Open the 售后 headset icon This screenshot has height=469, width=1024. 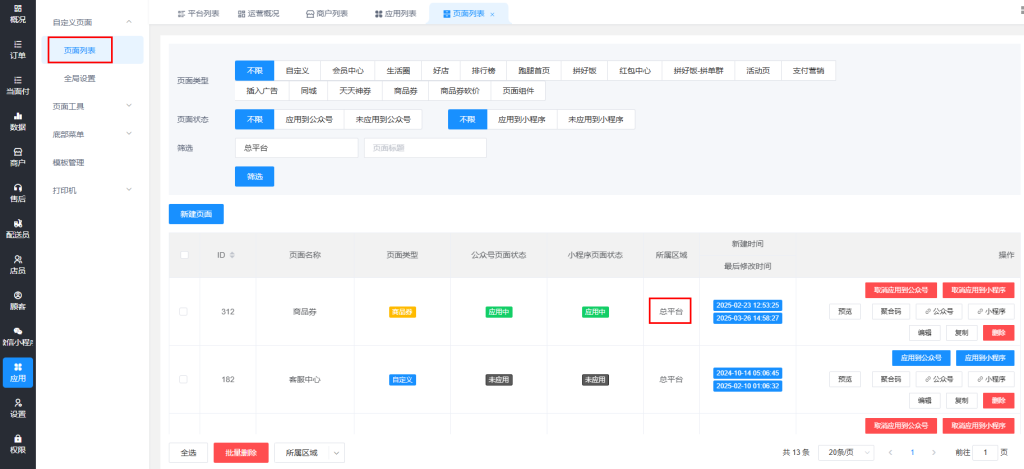click(x=17, y=193)
